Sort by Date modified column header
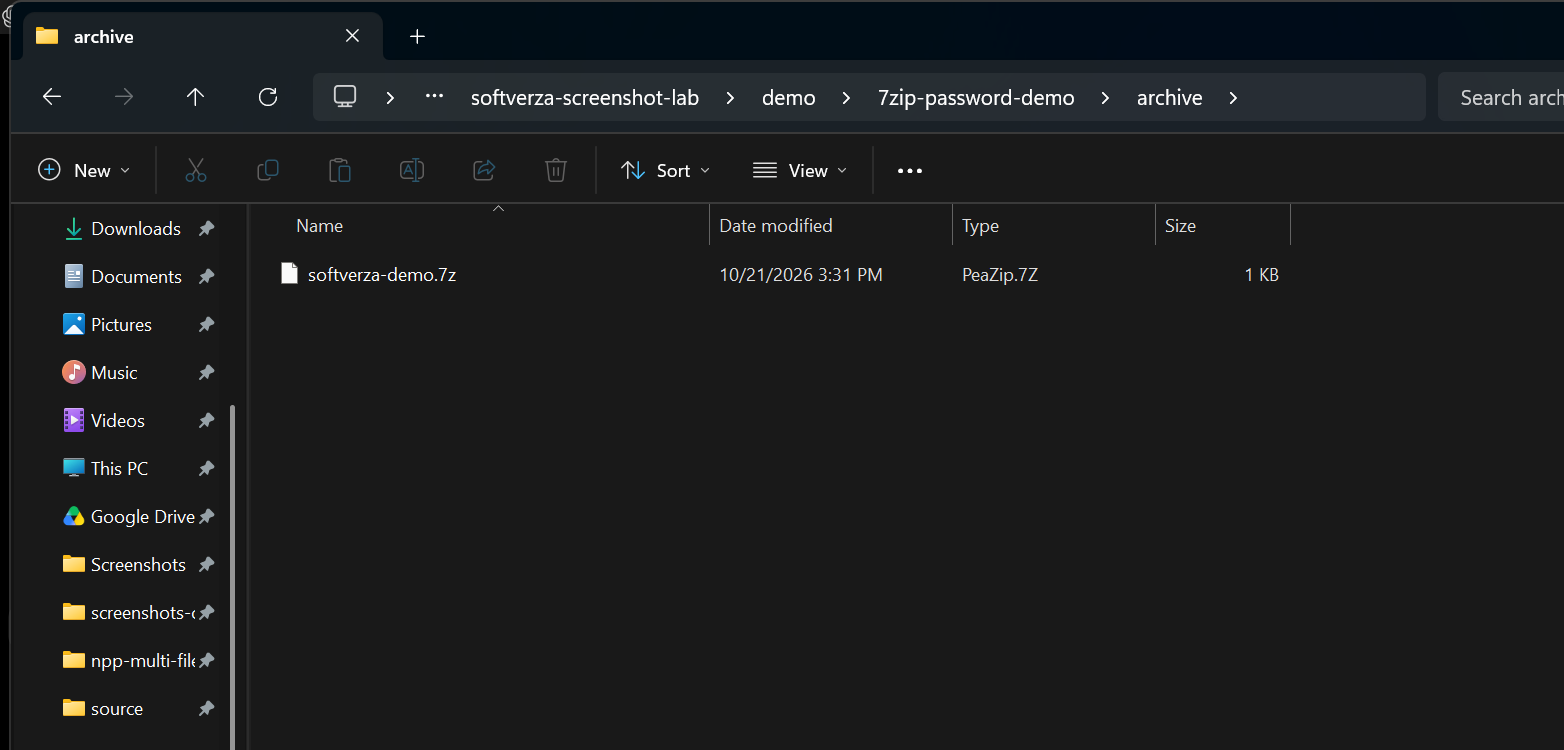The height and width of the screenshot is (750, 1564). point(776,226)
